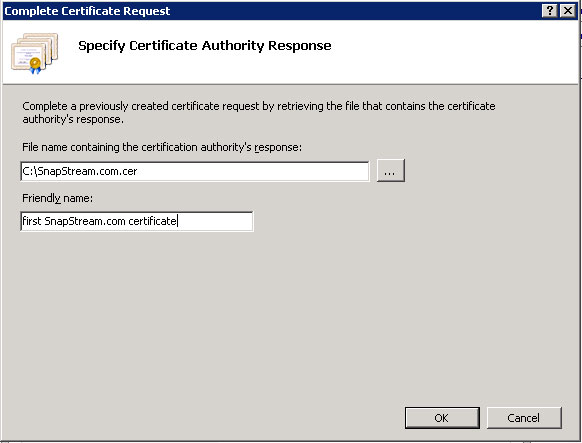
Task: Dismiss the dialog with the Cancel button
Action: tap(524, 418)
